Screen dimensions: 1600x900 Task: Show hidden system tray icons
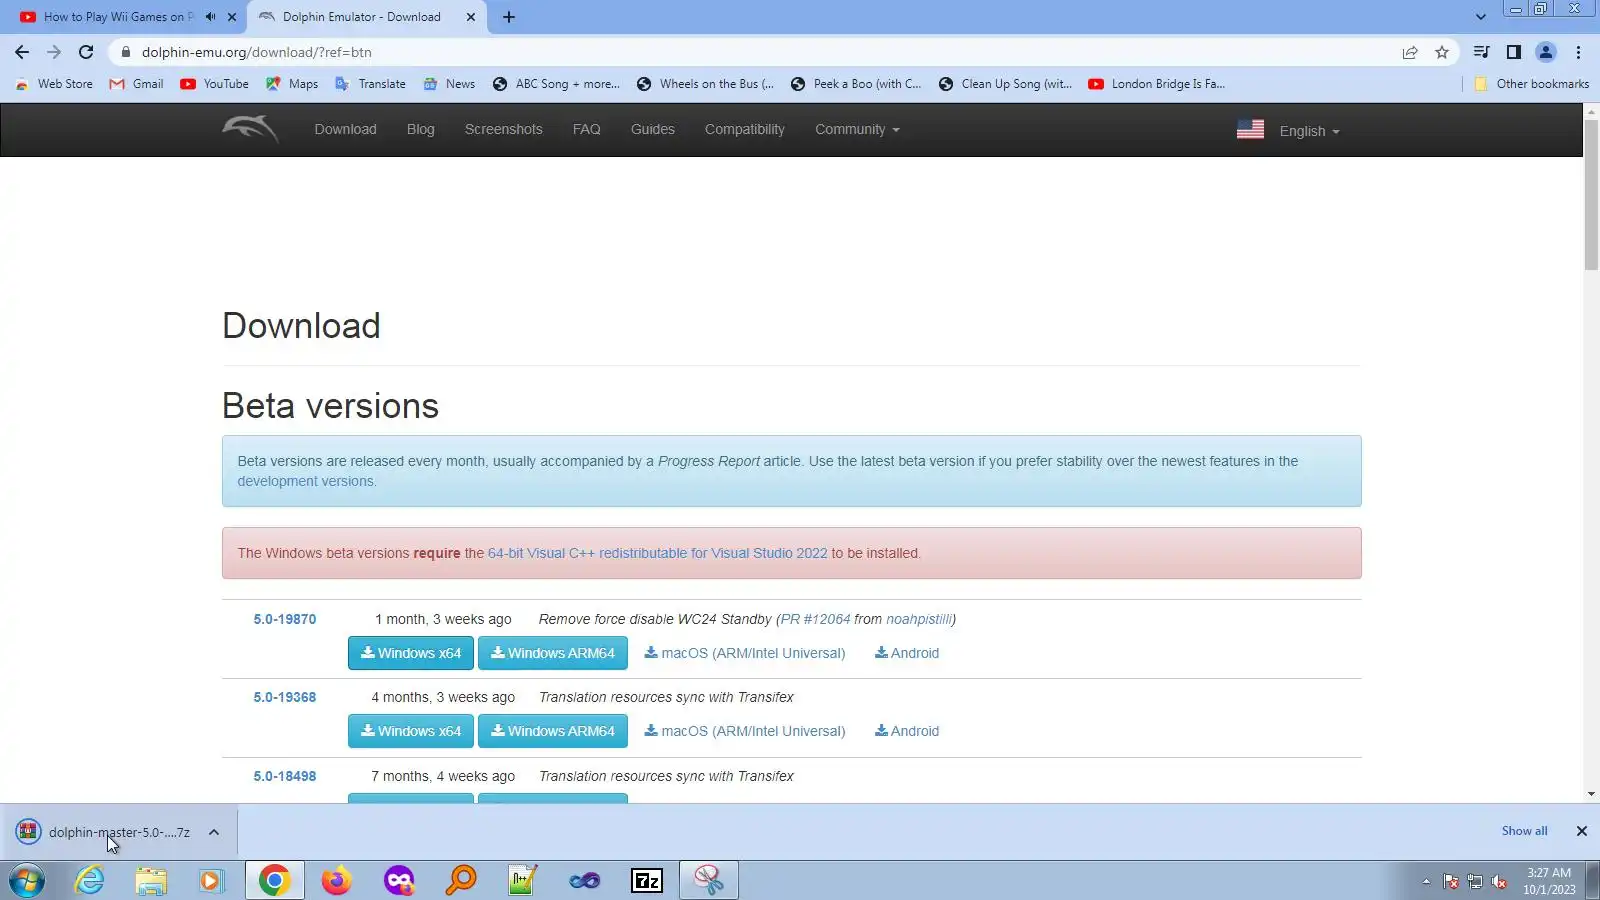(x=1426, y=881)
